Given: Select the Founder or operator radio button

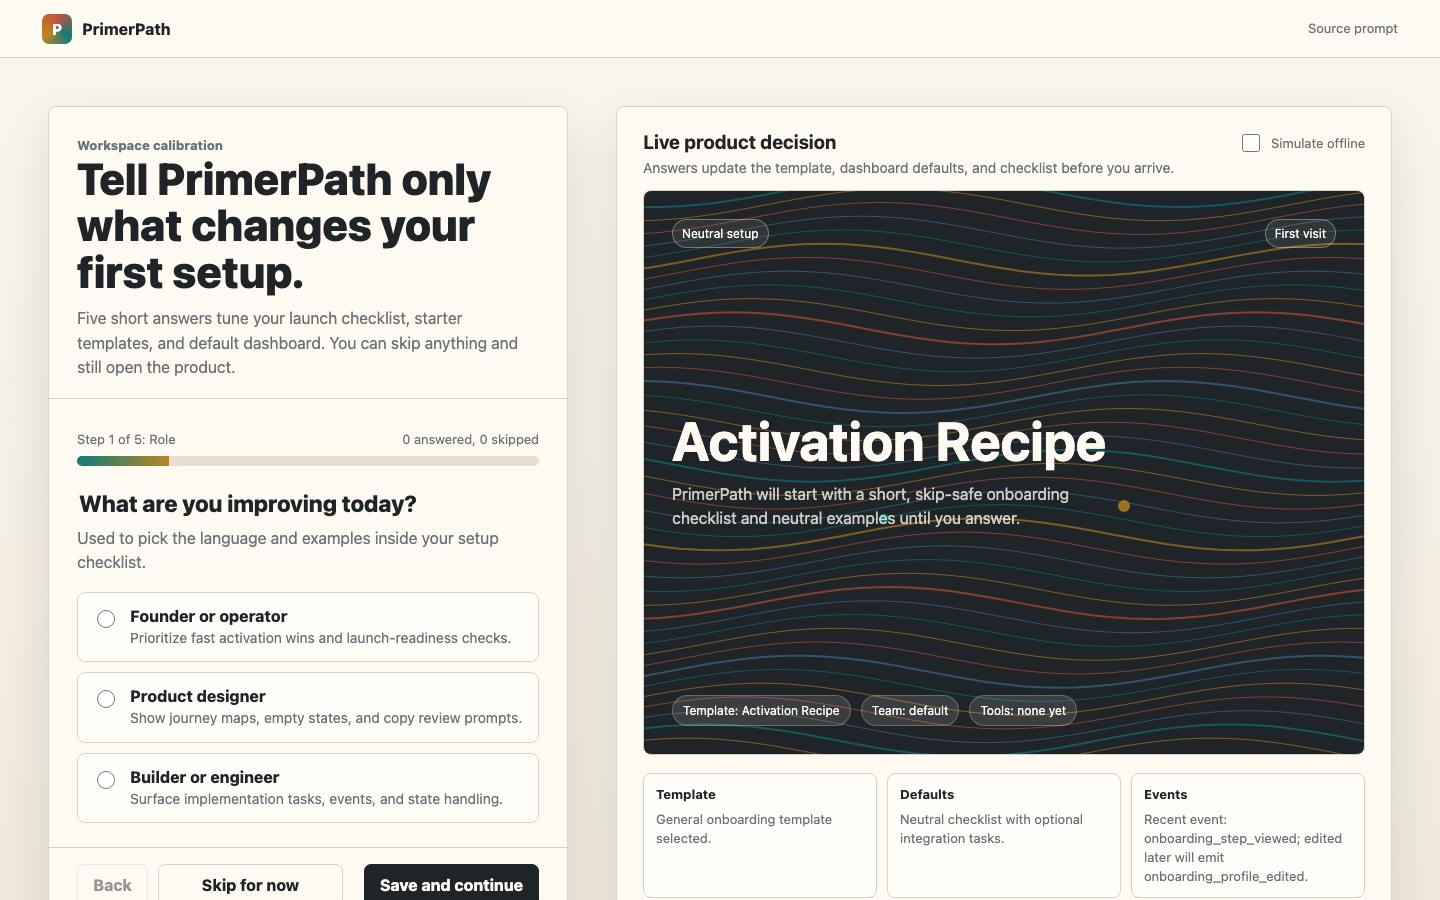Looking at the screenshot, I should point(106,619).
